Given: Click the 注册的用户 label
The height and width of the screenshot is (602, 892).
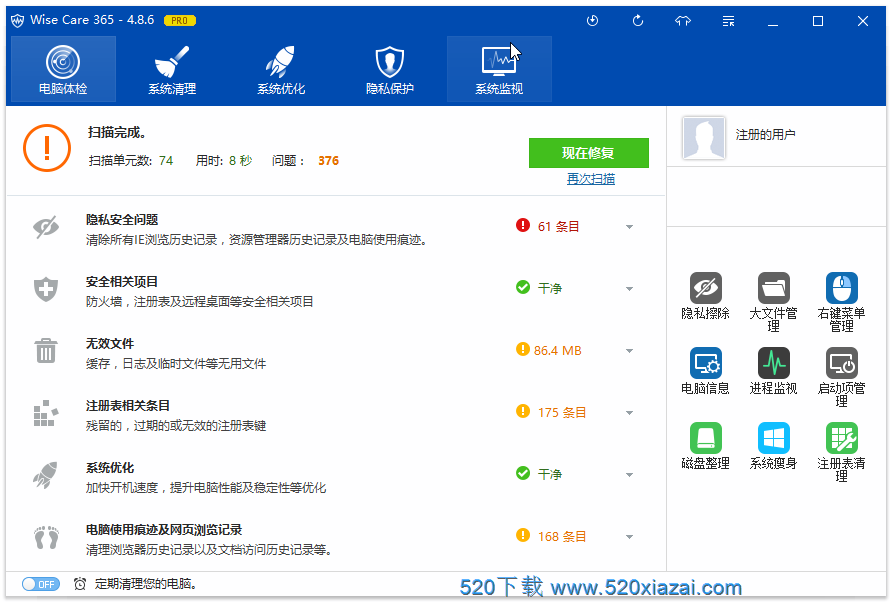Looking at the screenshot, I should click(765, 135).
